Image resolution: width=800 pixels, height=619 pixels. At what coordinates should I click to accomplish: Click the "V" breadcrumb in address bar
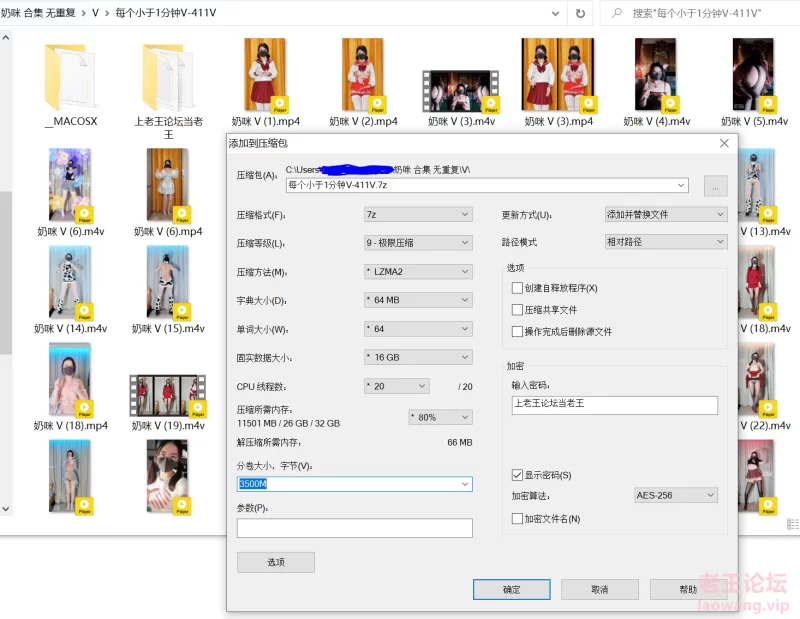[95, 13]
